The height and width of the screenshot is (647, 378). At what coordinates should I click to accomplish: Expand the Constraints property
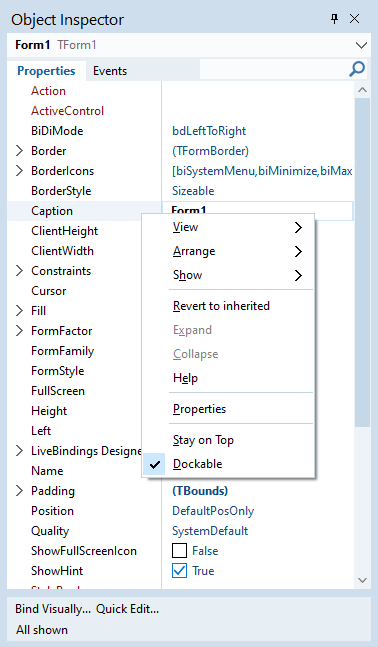click(19, 271)
